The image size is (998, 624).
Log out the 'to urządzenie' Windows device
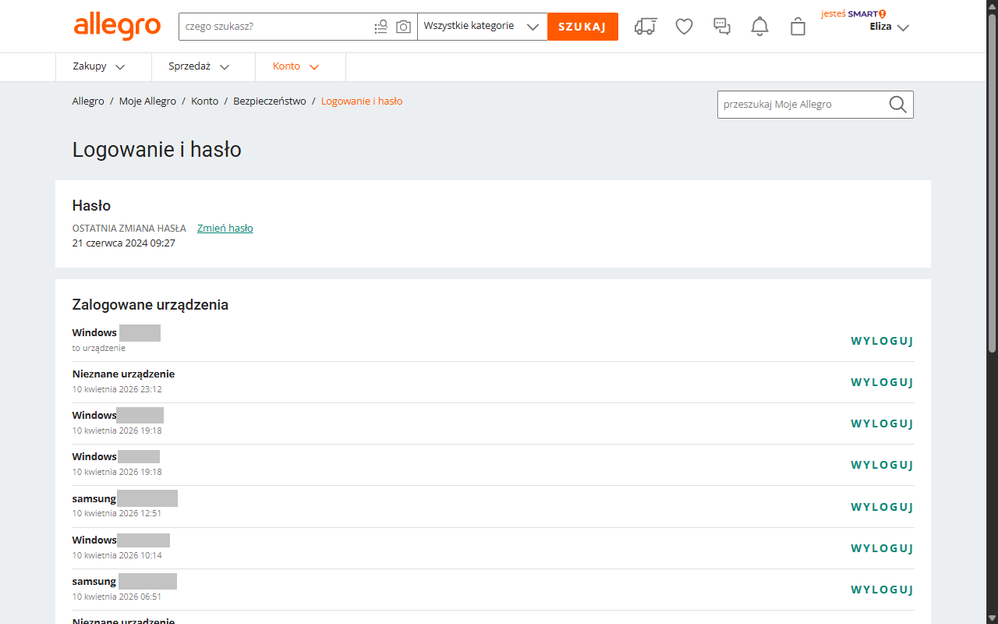pyautogui.click(x=882, y=341)
